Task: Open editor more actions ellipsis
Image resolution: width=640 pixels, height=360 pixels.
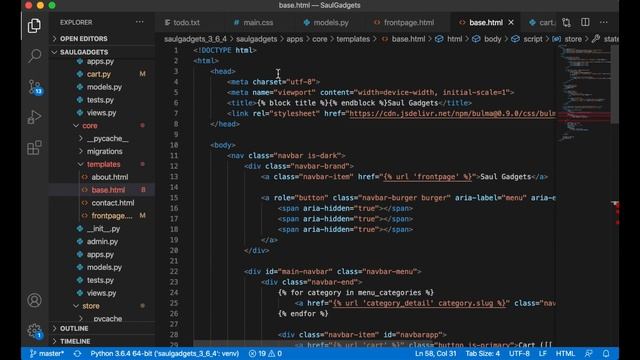Action: click(604, 22)
